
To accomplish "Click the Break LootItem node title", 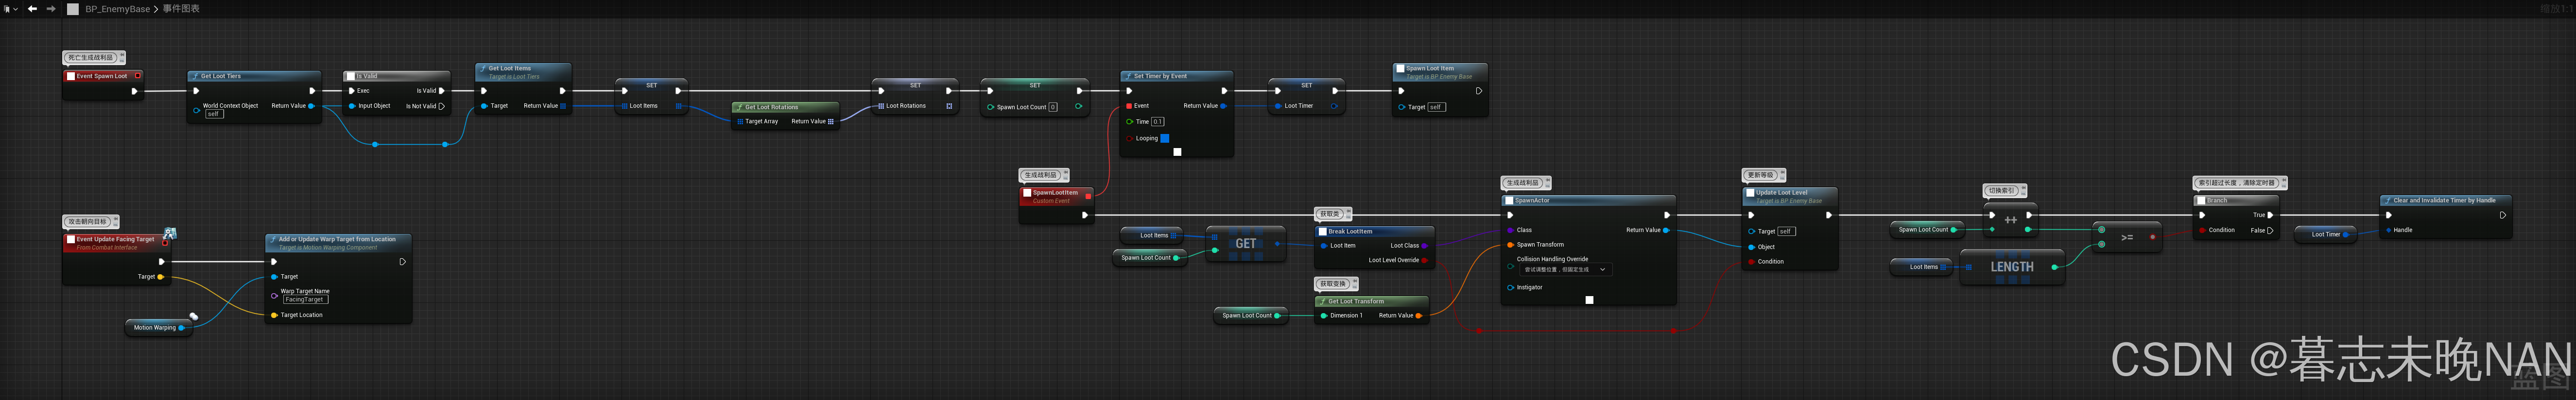I will pyautogui.click(x=1350, y=232).
